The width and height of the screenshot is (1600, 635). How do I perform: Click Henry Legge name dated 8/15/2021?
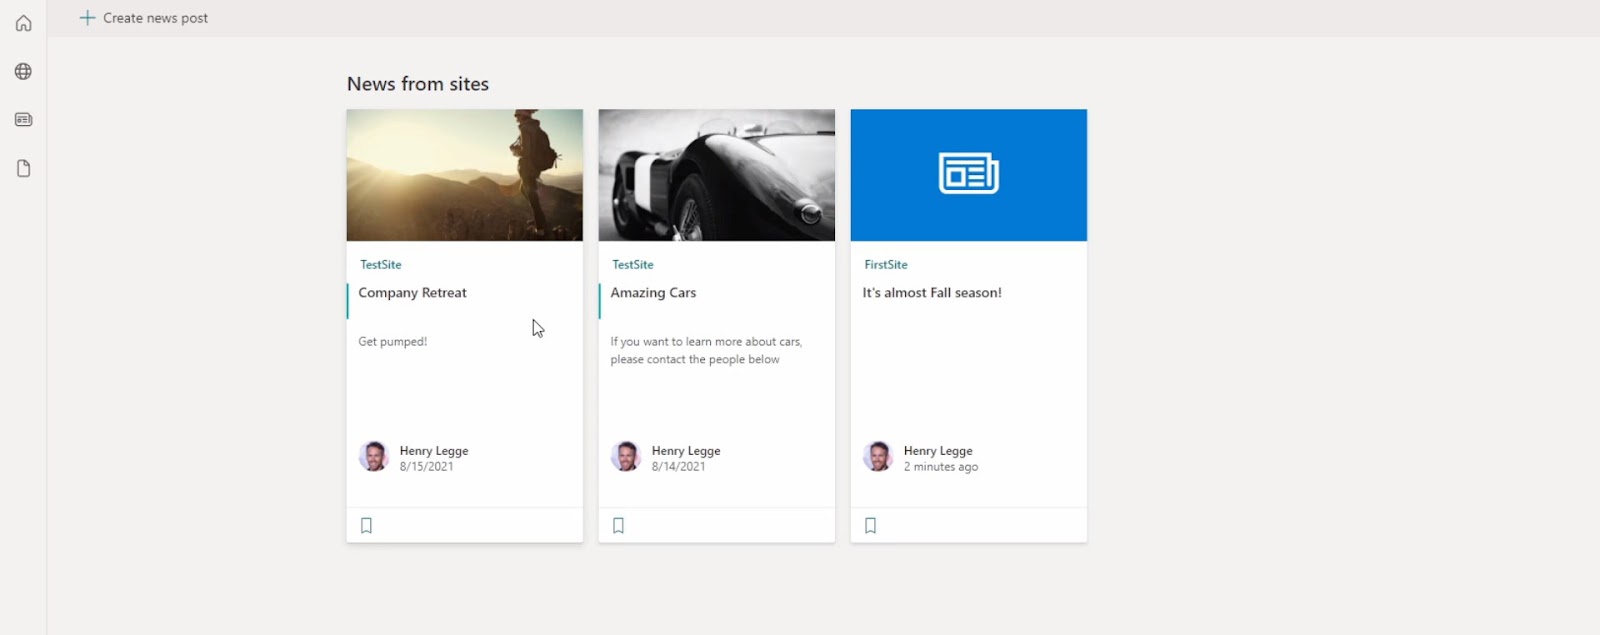coord(434,451)
